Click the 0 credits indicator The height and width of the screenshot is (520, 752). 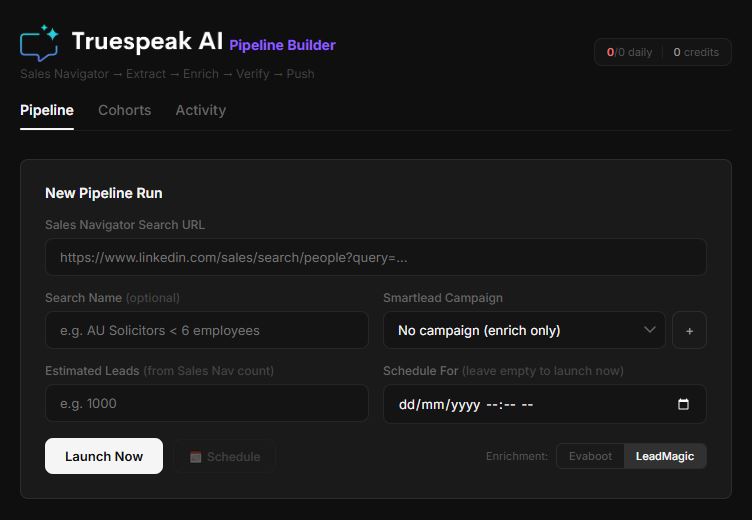click(696, 52)
